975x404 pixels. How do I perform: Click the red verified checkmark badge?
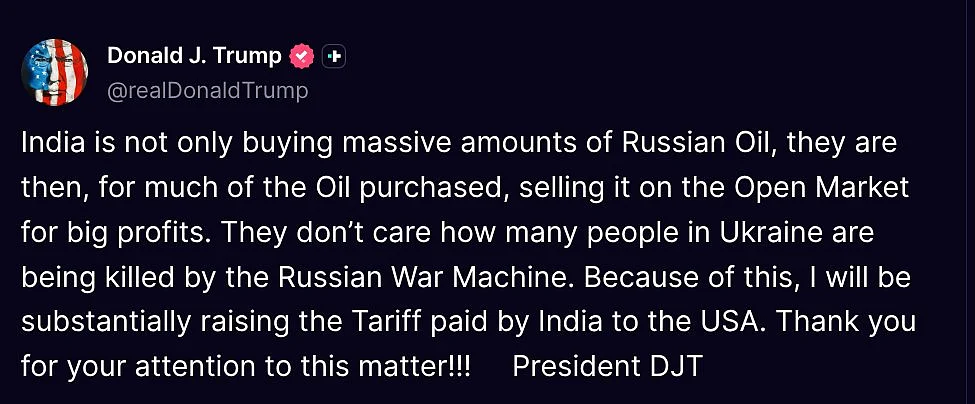pyautogui.click(x=302, y=57)
